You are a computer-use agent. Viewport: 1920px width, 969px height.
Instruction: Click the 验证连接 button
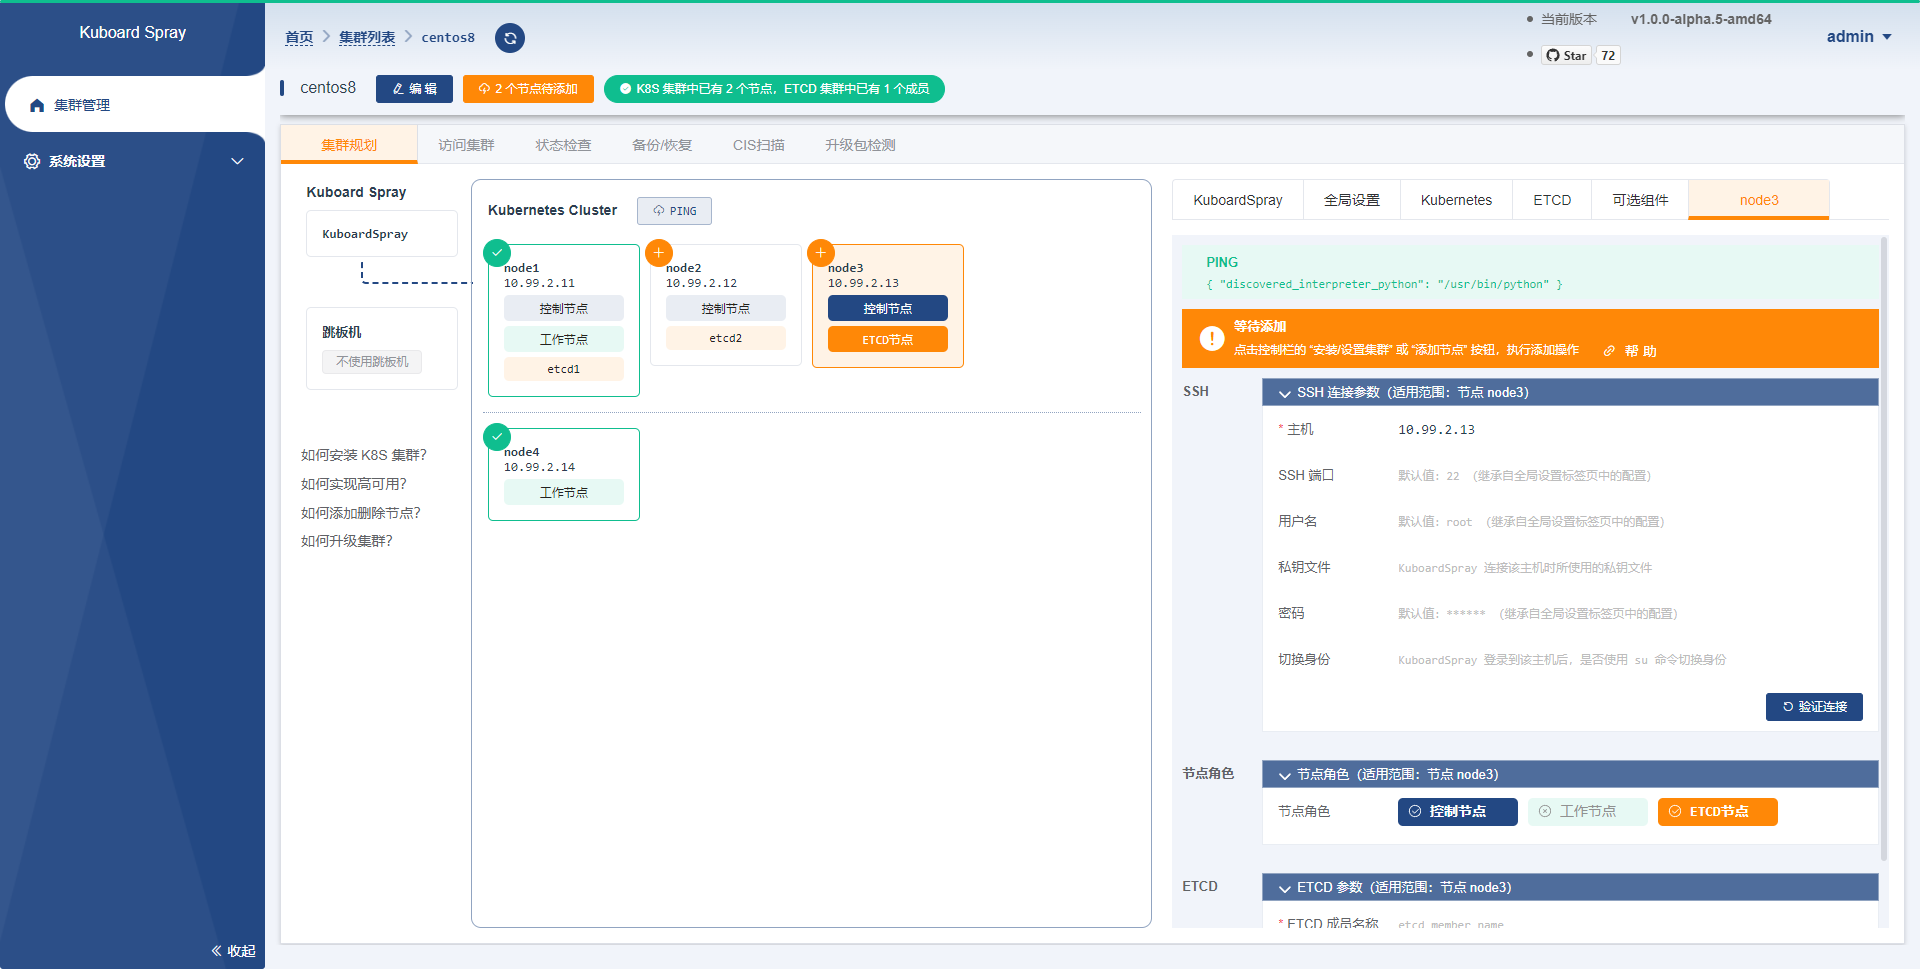click(x=1814, y=707)
